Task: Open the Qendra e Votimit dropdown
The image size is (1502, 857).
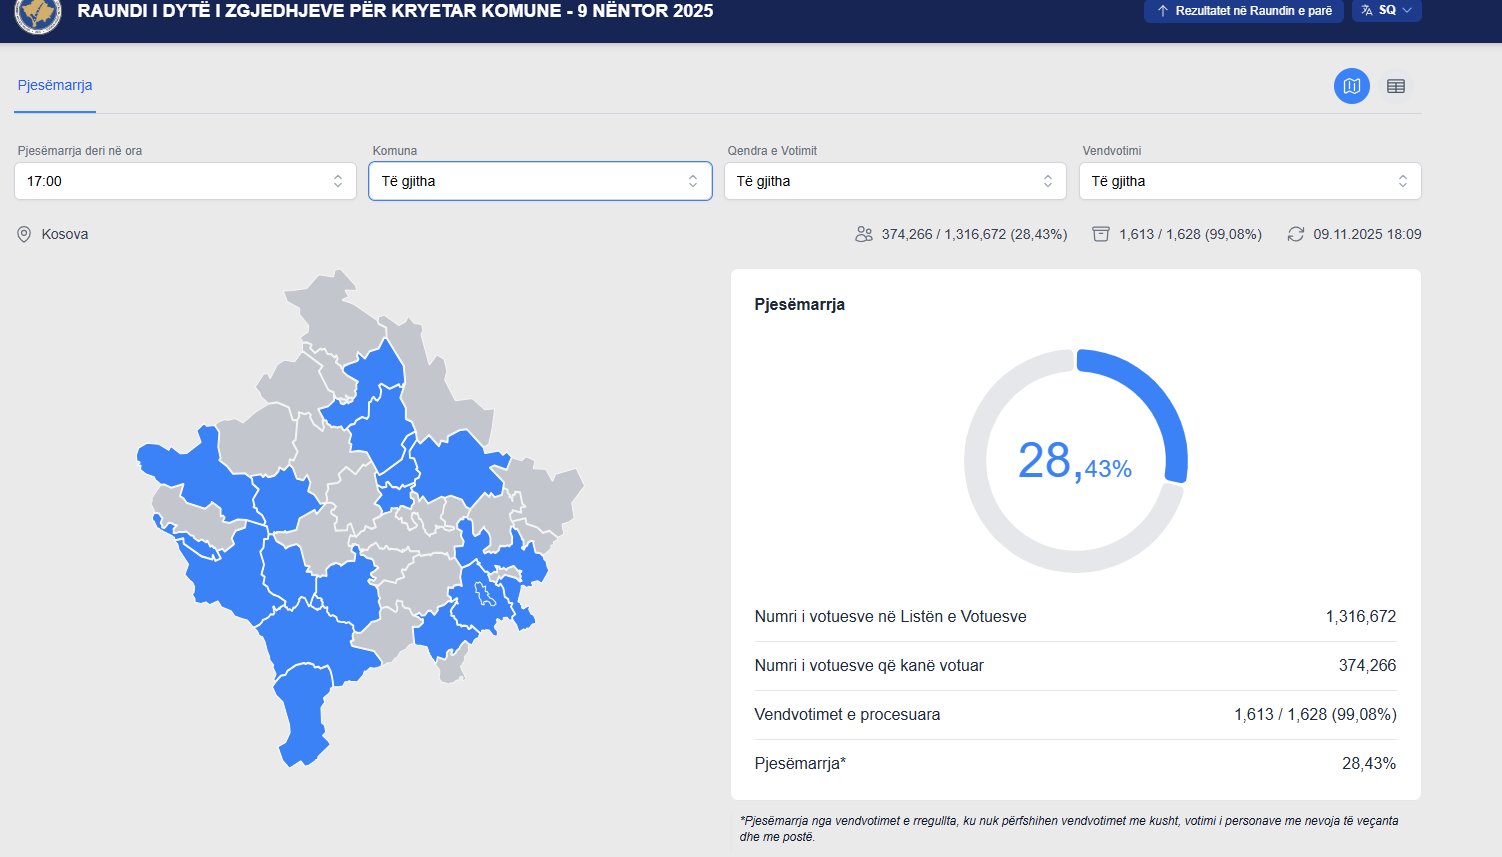Action: (x=895, y=181)
